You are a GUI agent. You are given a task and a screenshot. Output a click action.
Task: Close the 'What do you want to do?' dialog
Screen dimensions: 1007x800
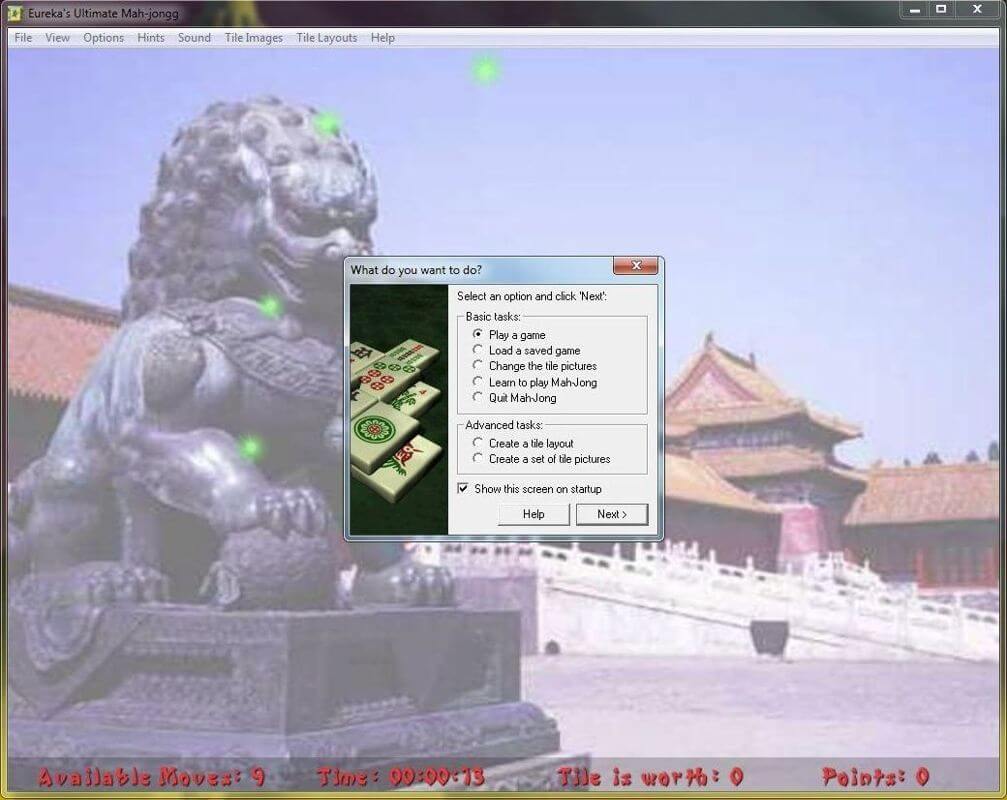coord(635,265)
